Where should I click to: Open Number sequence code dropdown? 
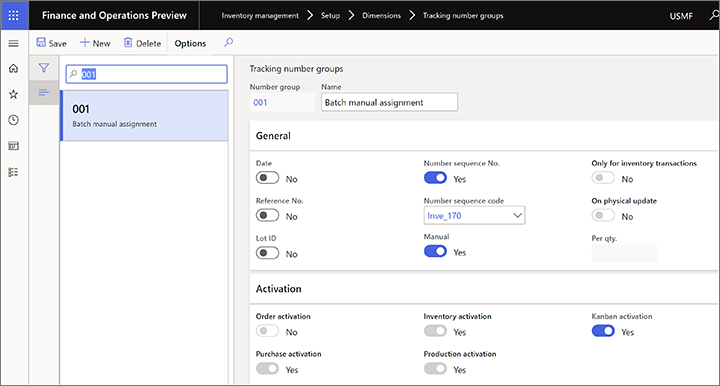474,215
